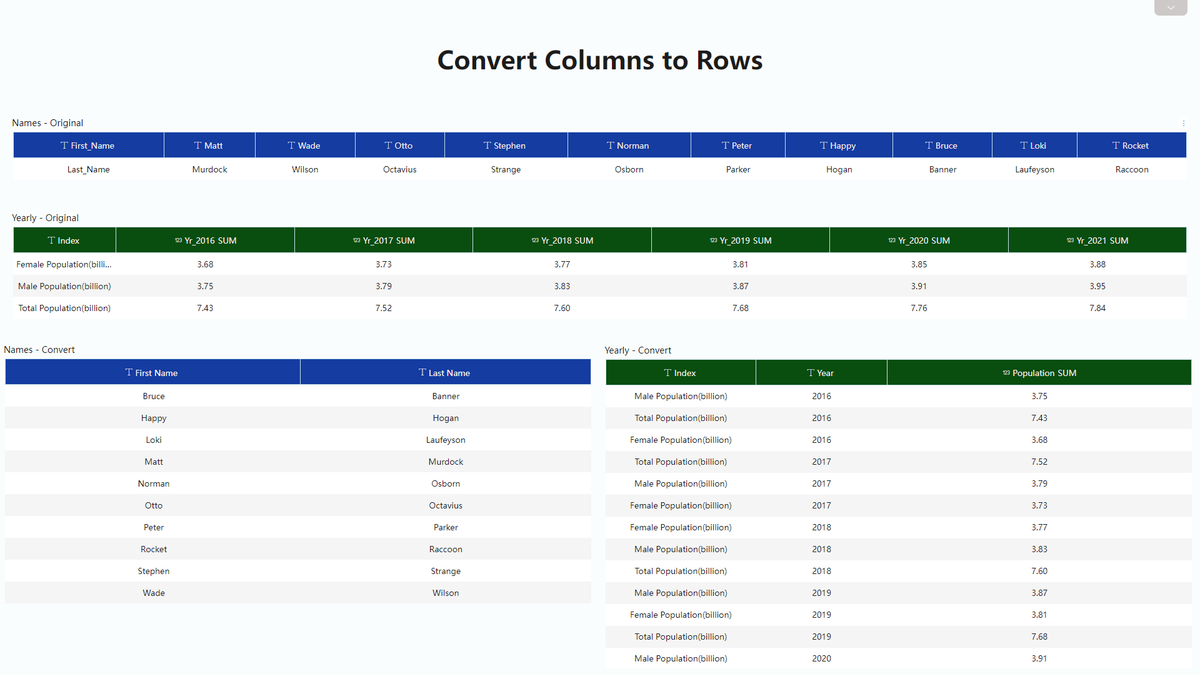Select the Population SUM column header
Viewport: 1200px width, 674px height.
pyautogui.click(x=1039, y=372)
